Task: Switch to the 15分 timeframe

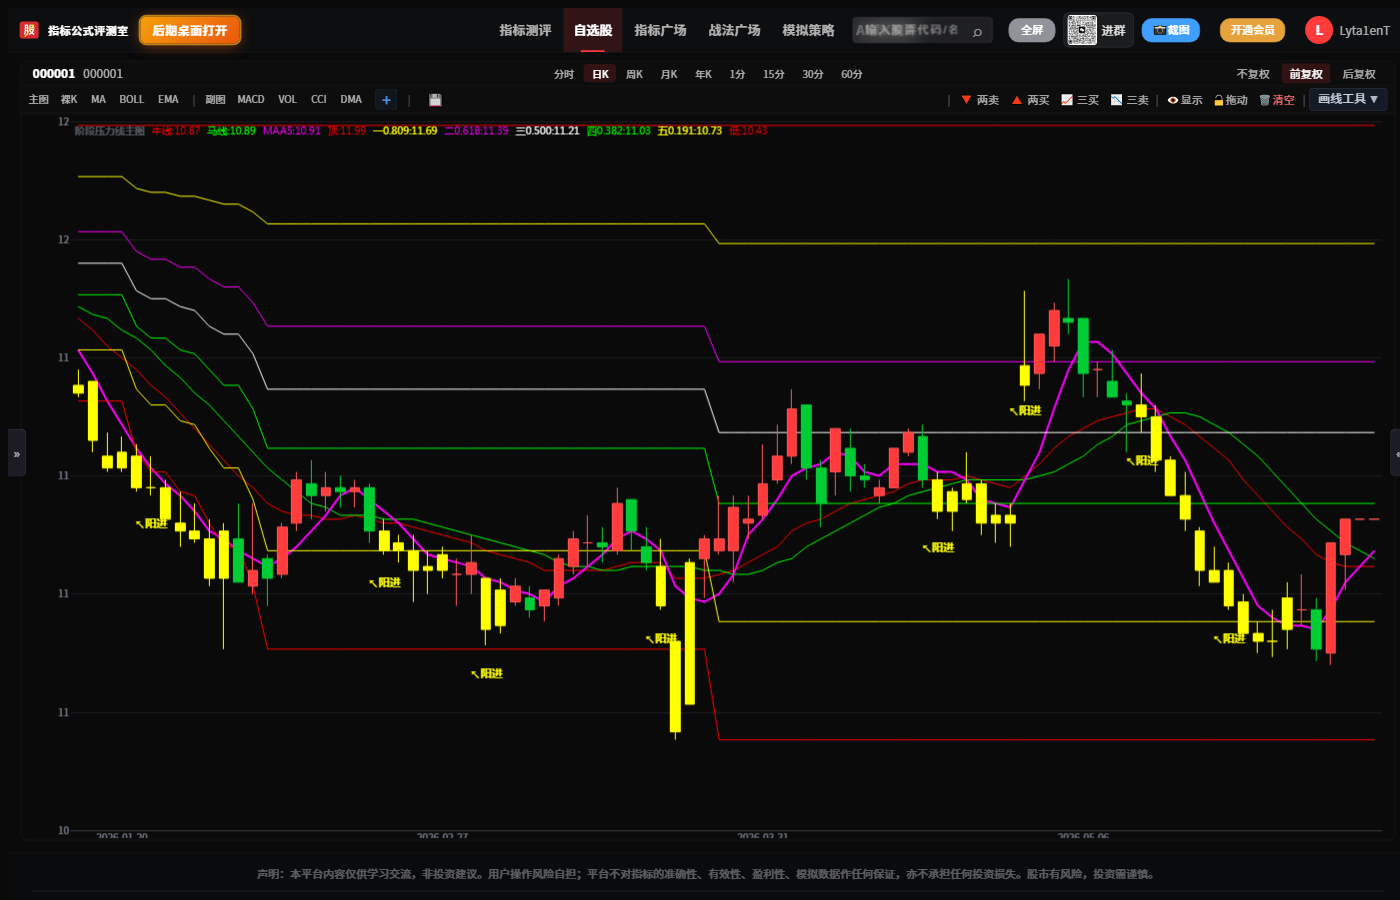Action: pos(774,74)
